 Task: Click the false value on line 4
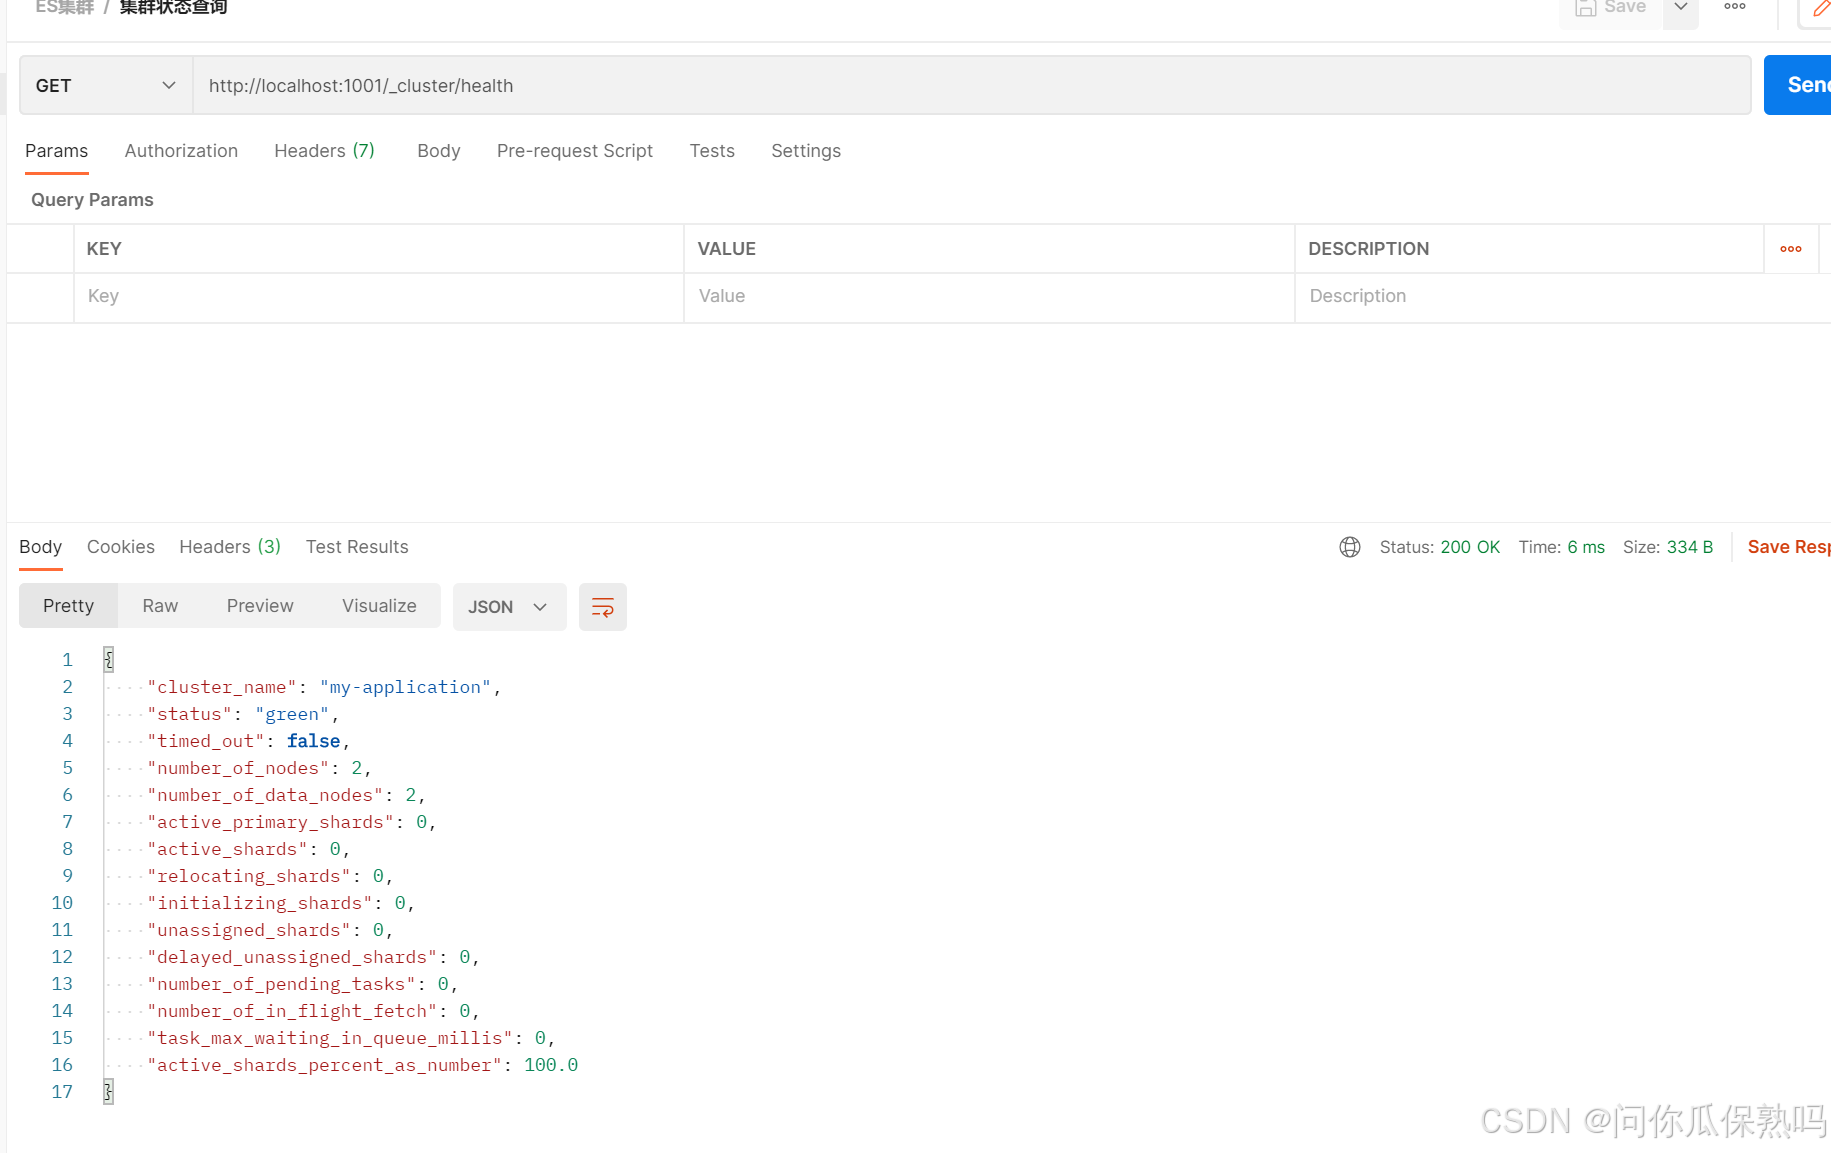click(x=313, y=741)
